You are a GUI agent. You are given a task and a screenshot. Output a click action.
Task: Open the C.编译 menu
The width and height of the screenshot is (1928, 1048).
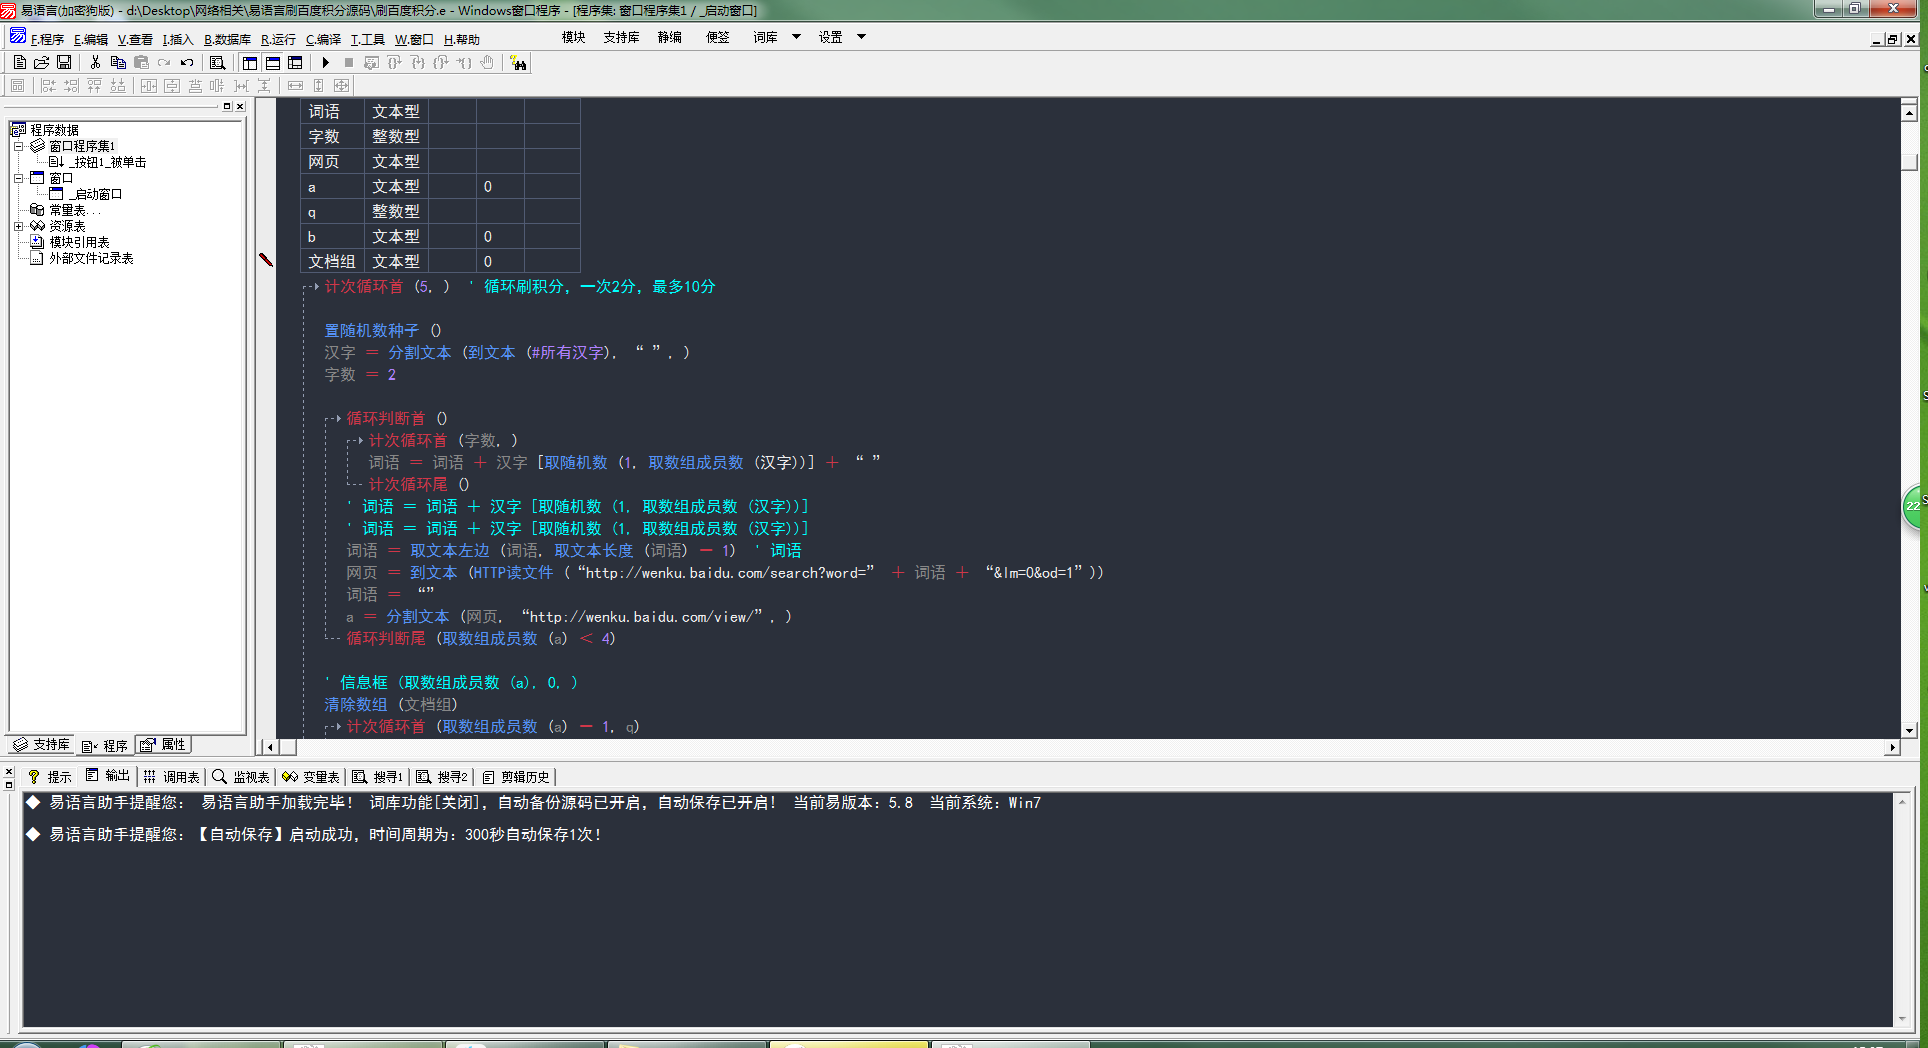point(323,39)
